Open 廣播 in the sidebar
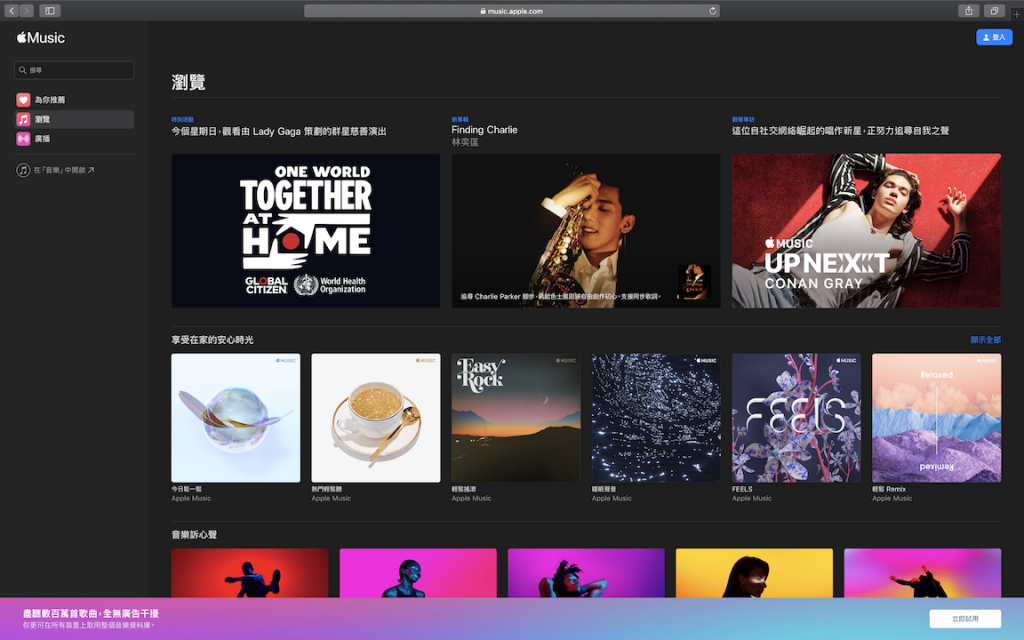 click(74, 138)
